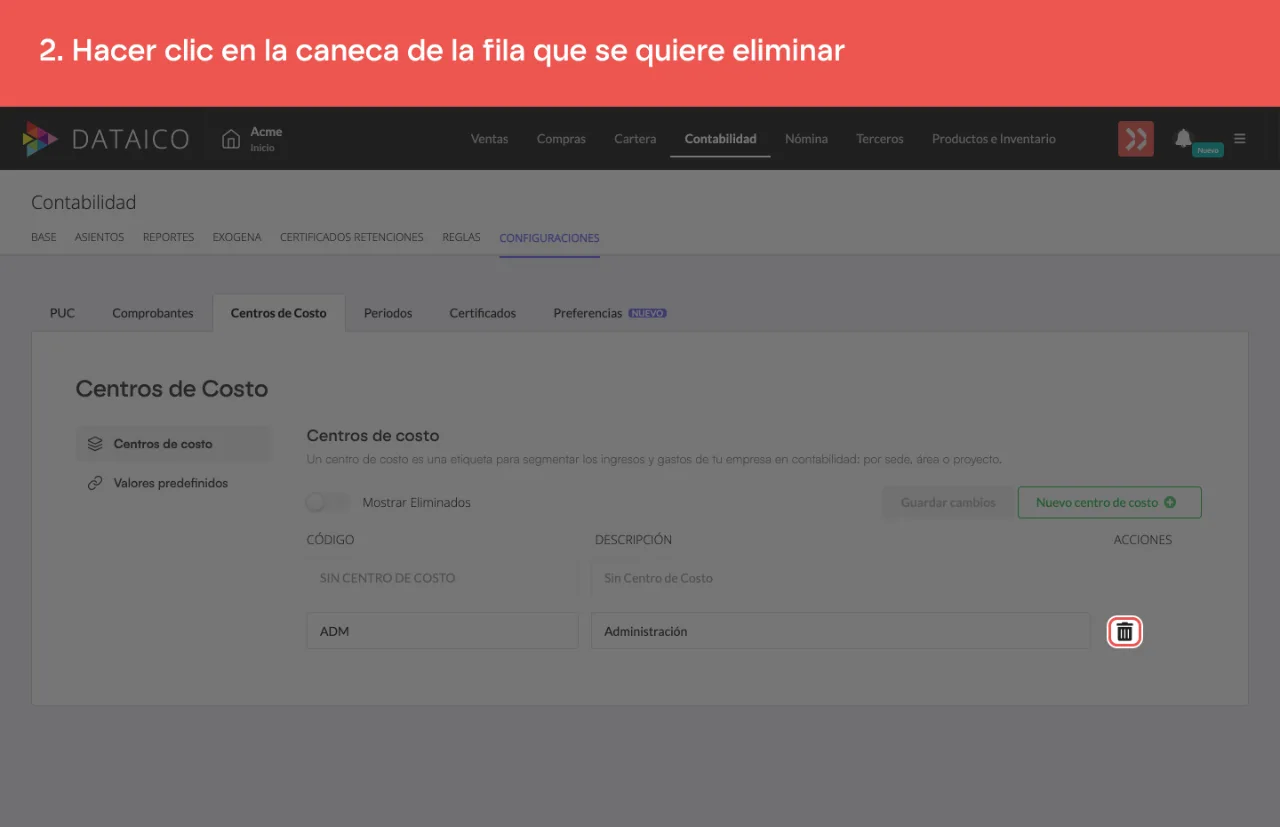Select the CONFIGURACIONES sub-tab
The width and height of the screenshot is (1280, 827).
(x=549, y=238)
